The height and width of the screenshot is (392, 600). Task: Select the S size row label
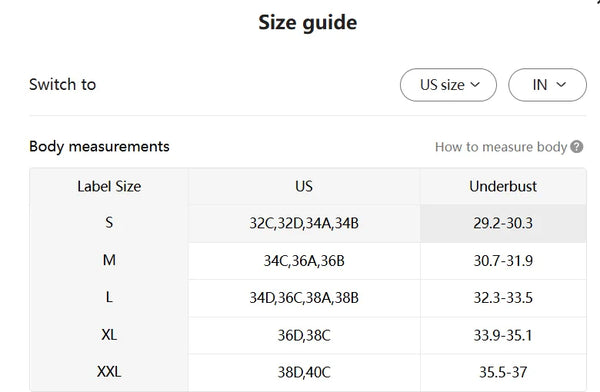point(109,223)
